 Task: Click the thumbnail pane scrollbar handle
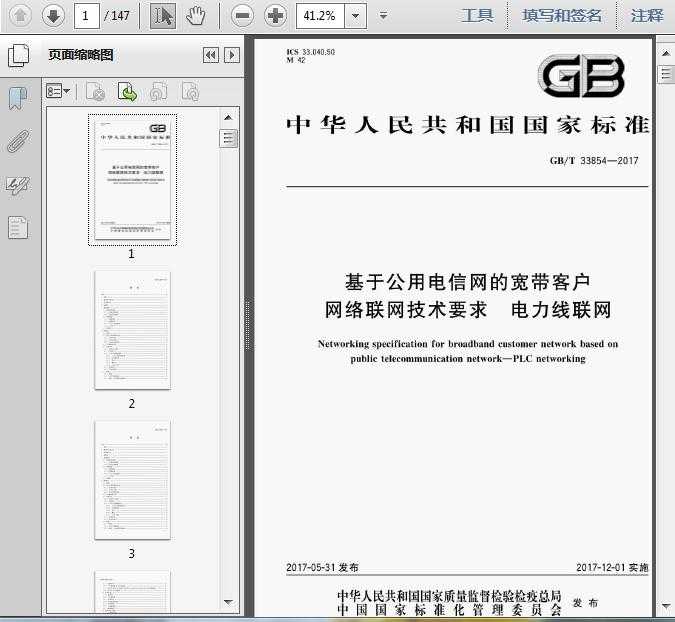[228, 138]
